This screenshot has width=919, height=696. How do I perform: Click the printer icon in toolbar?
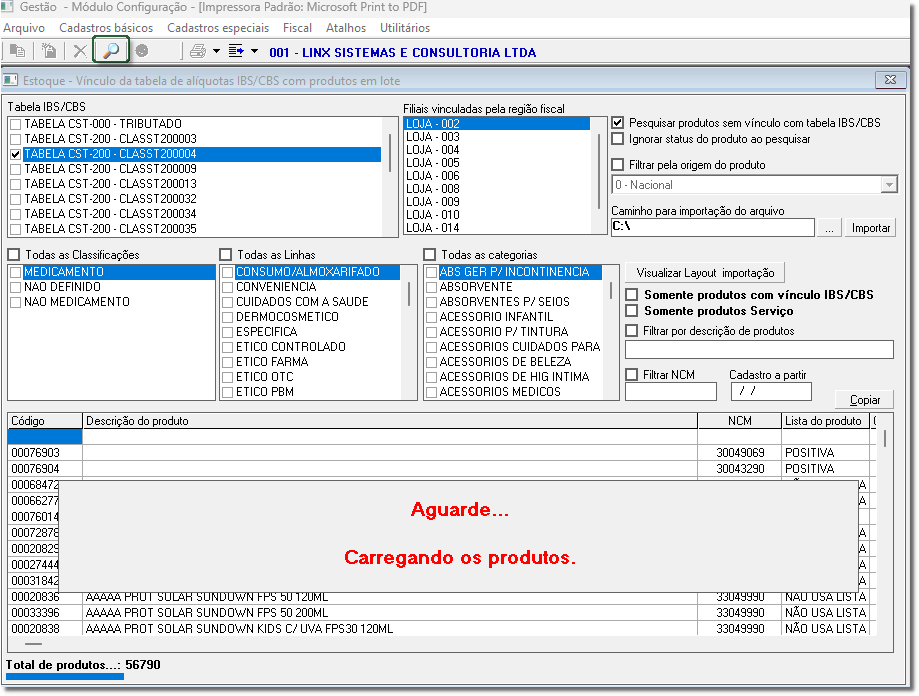point(197,51)
